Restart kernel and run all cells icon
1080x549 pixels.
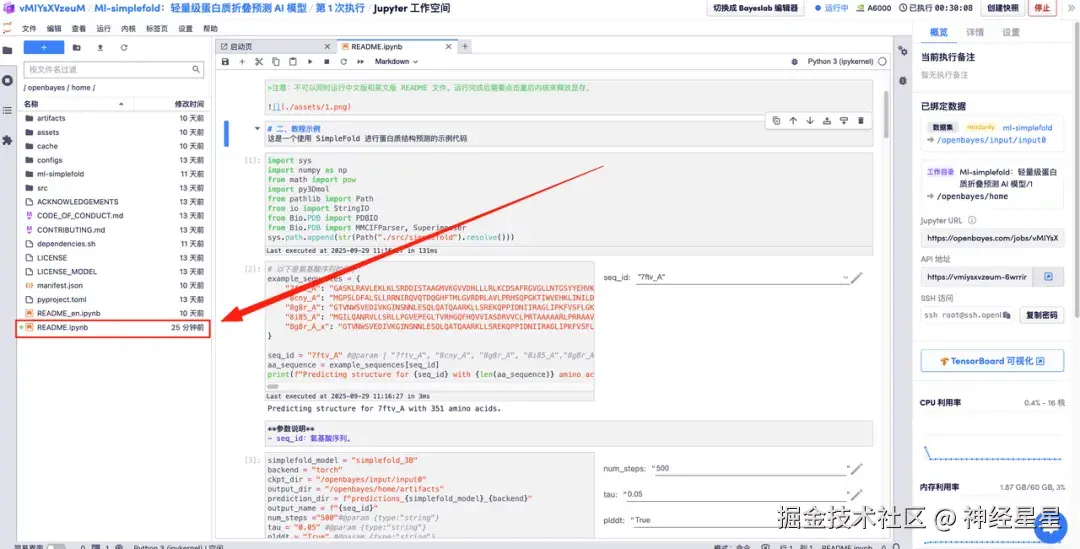tap(360, 61)
